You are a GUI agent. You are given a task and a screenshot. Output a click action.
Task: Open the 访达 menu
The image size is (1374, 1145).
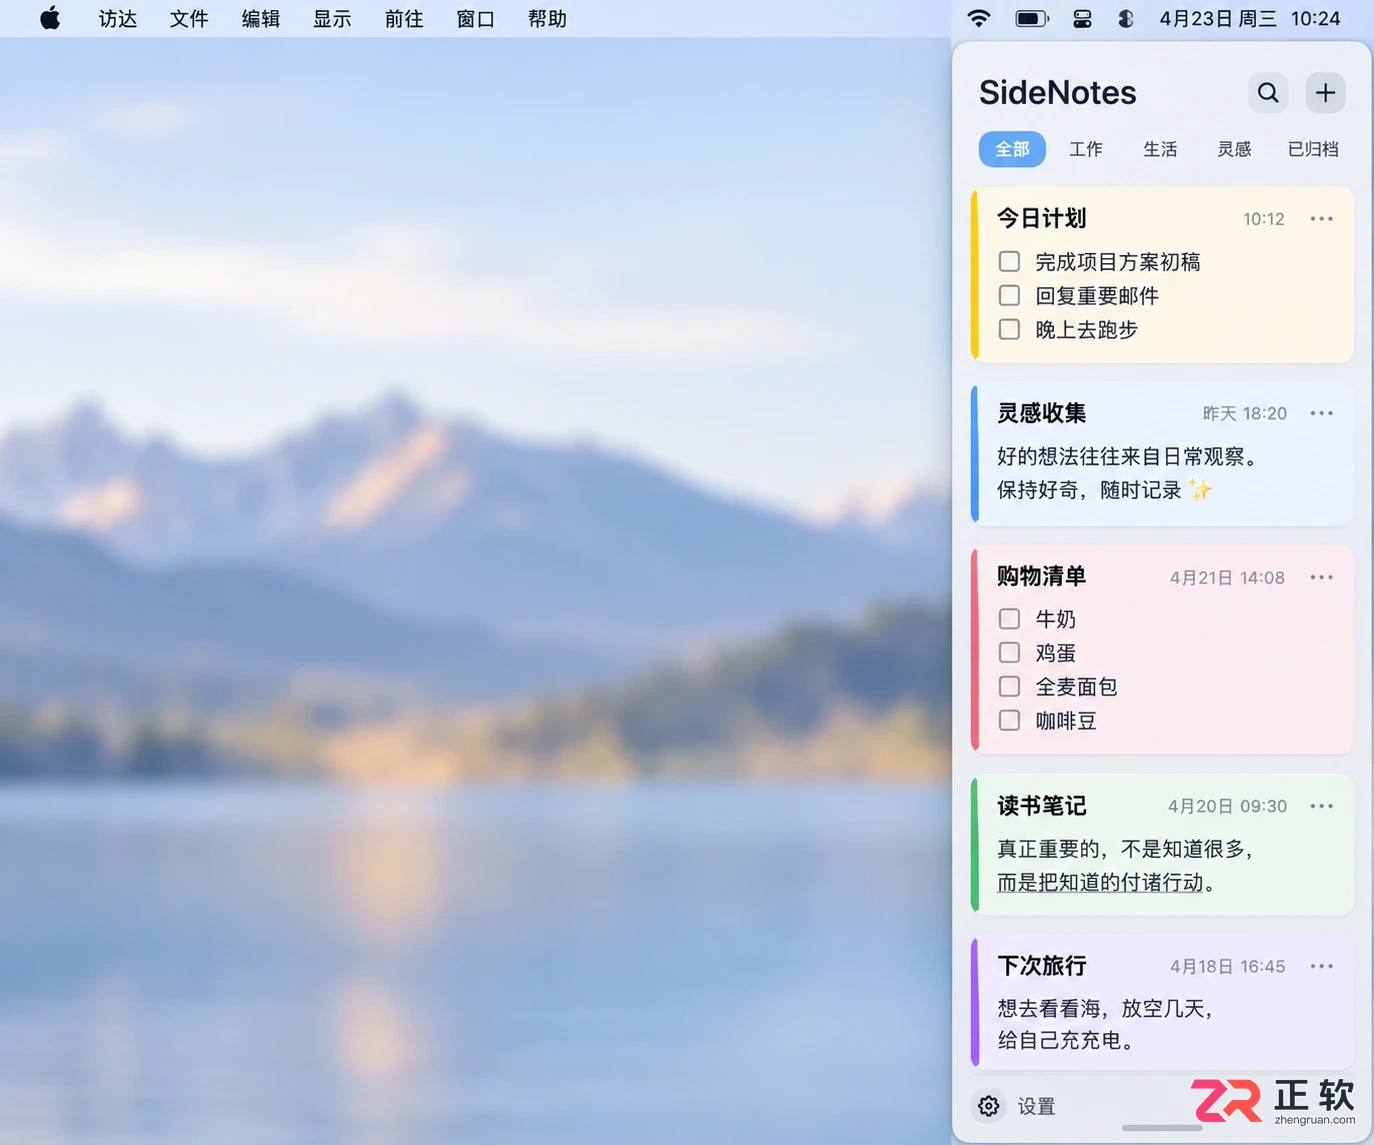click(118, 19)
